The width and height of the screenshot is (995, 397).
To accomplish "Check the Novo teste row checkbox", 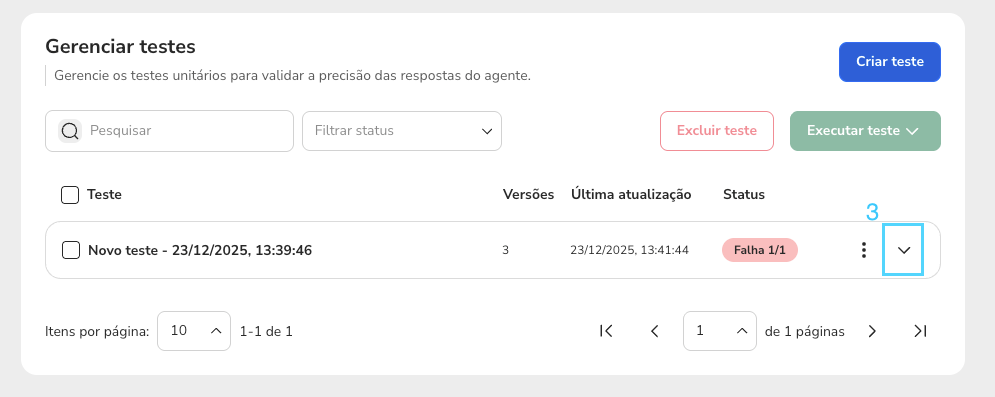I will (x=70, y=250).
